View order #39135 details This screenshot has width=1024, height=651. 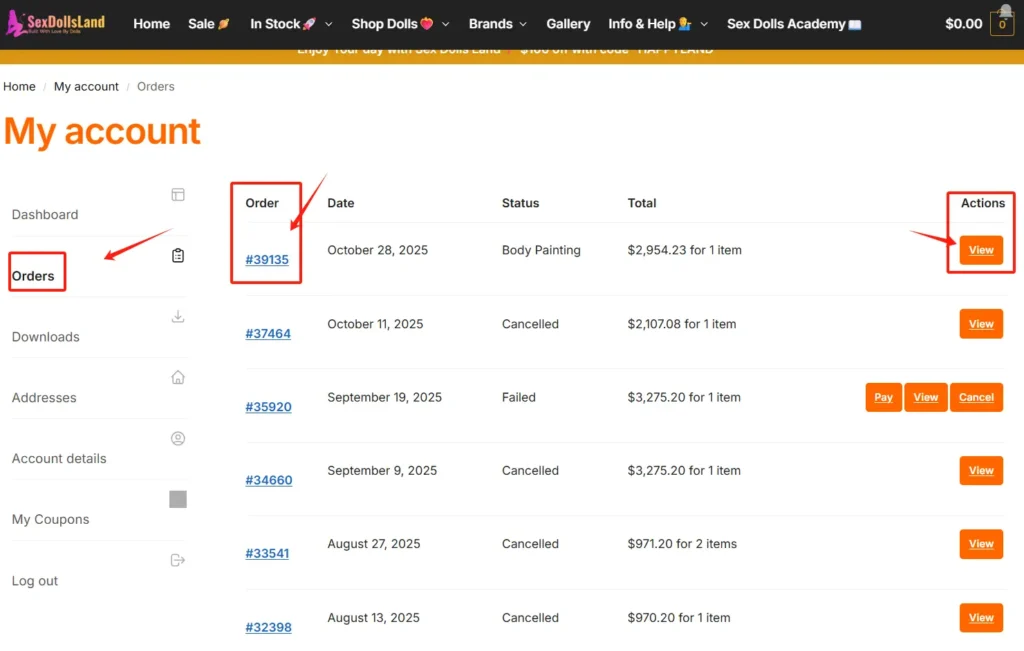(x=981, y=250)
